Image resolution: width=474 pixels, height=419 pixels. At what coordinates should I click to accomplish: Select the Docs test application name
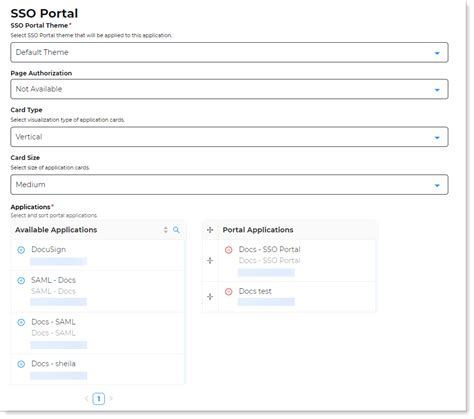[255, 291]
